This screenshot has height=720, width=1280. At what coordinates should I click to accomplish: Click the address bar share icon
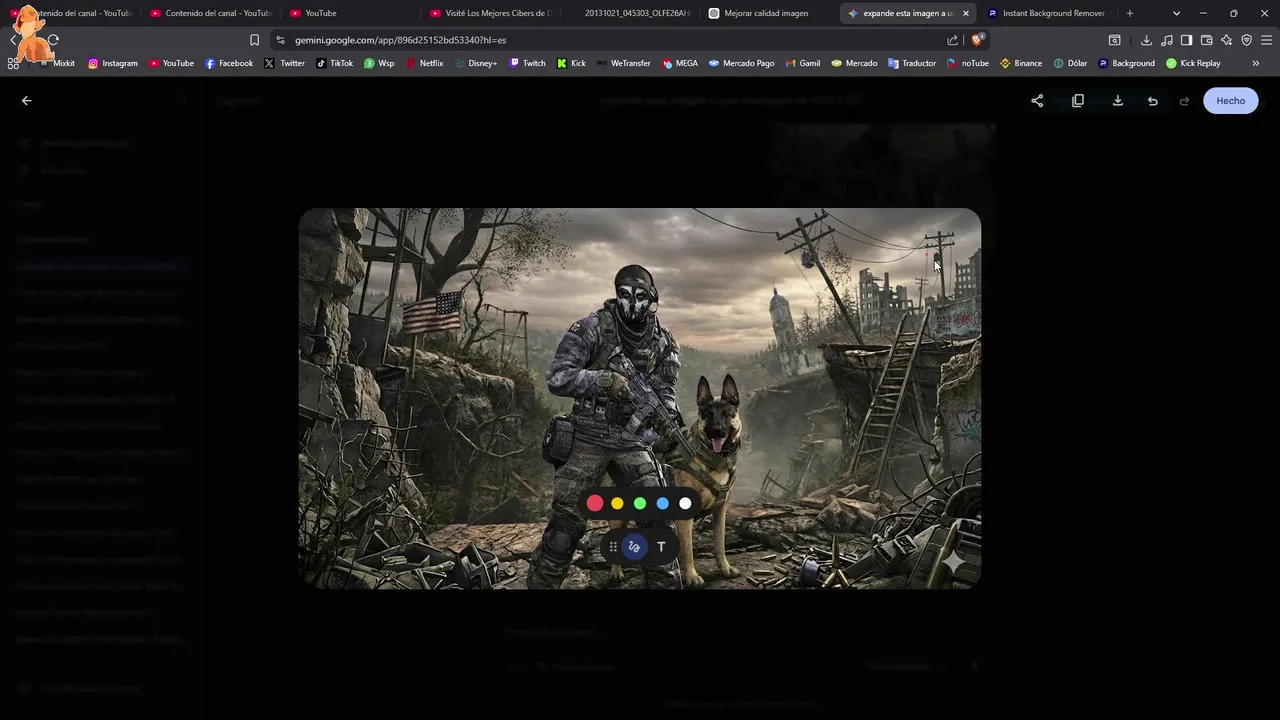coord(952,40)
